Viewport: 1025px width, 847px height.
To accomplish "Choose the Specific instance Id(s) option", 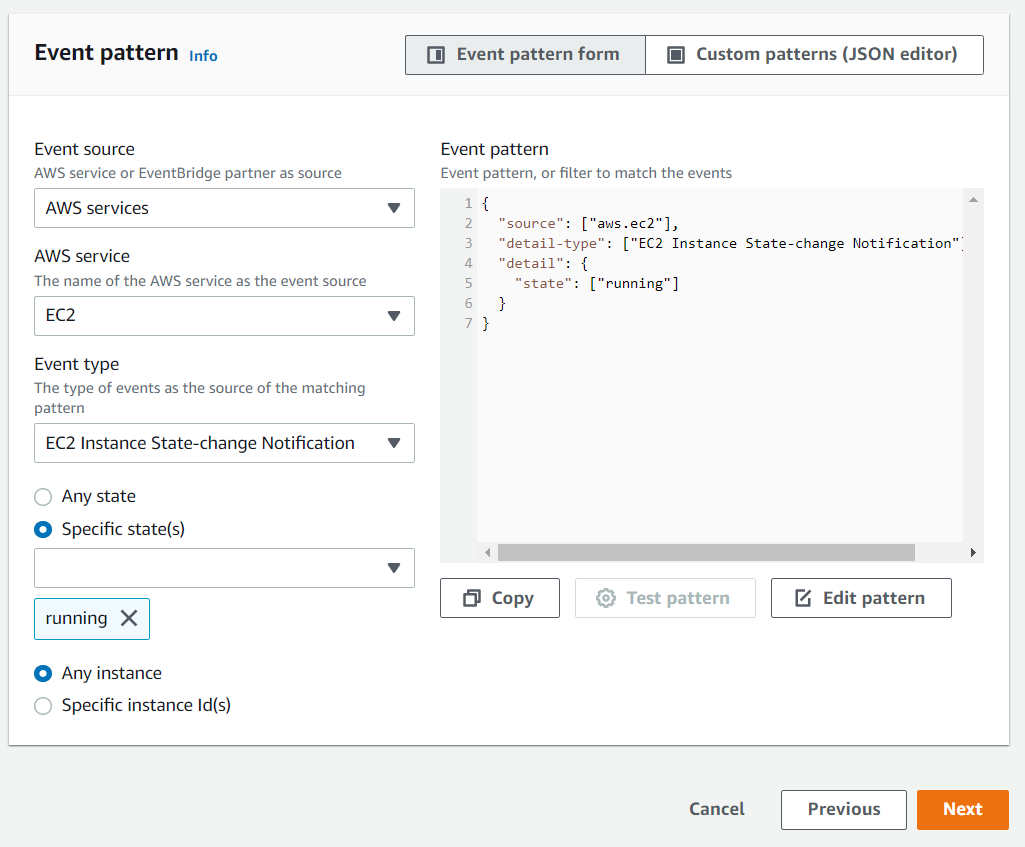I will 43,706.
